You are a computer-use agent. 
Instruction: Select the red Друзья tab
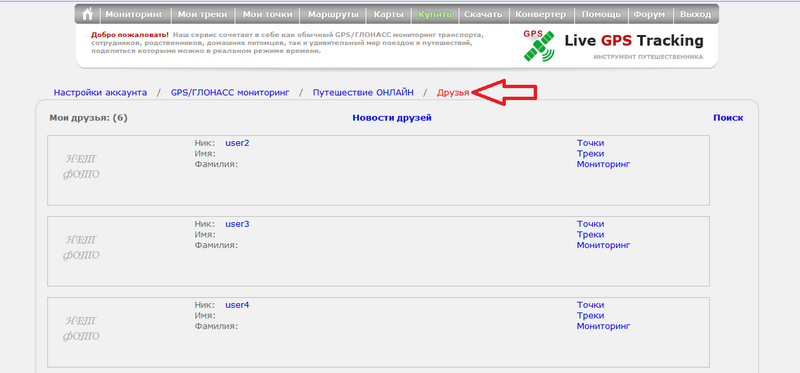(x=453, y=92)
